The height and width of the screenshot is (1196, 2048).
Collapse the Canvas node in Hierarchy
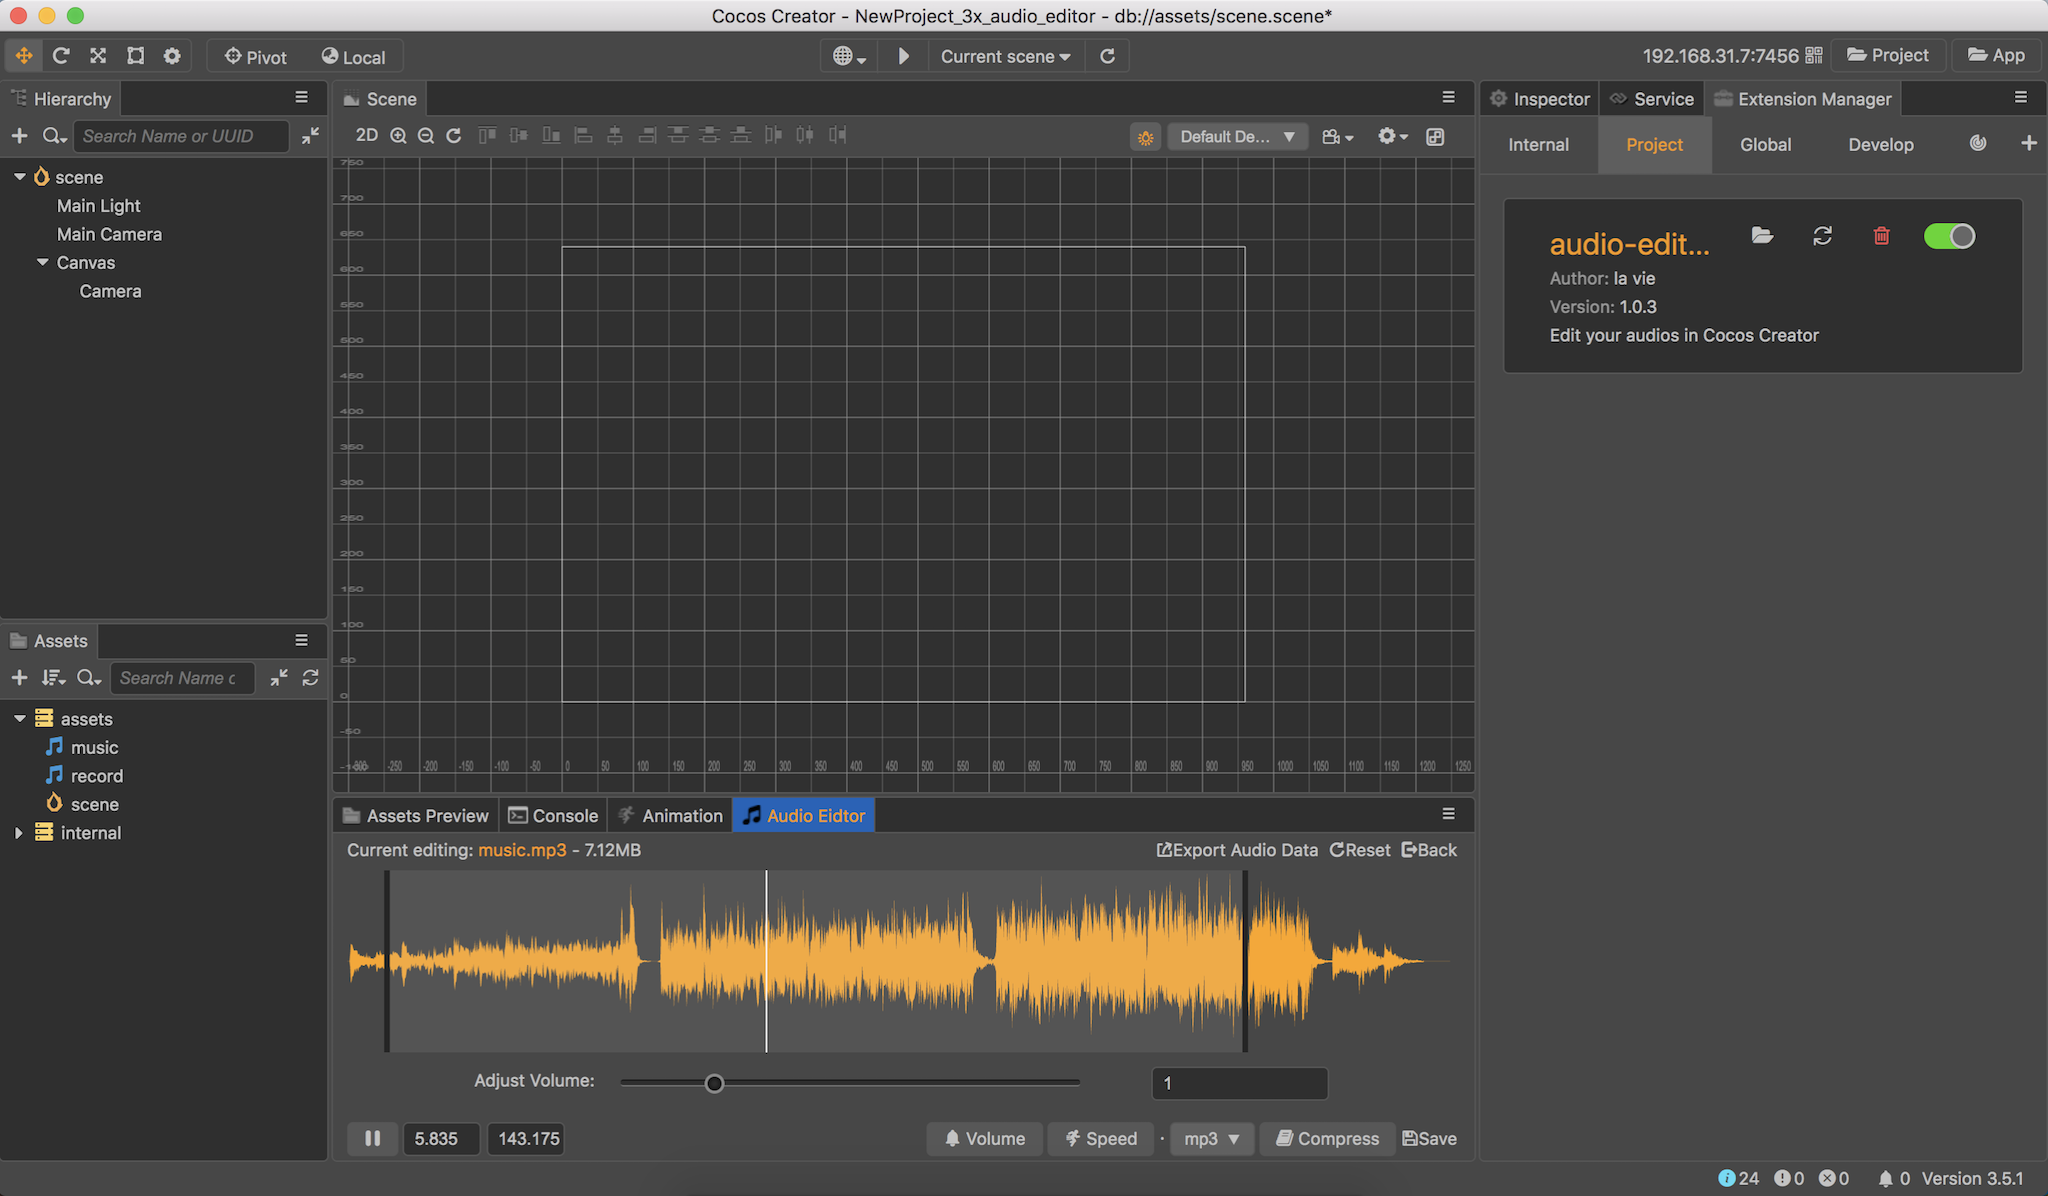[x=43, y=262]
